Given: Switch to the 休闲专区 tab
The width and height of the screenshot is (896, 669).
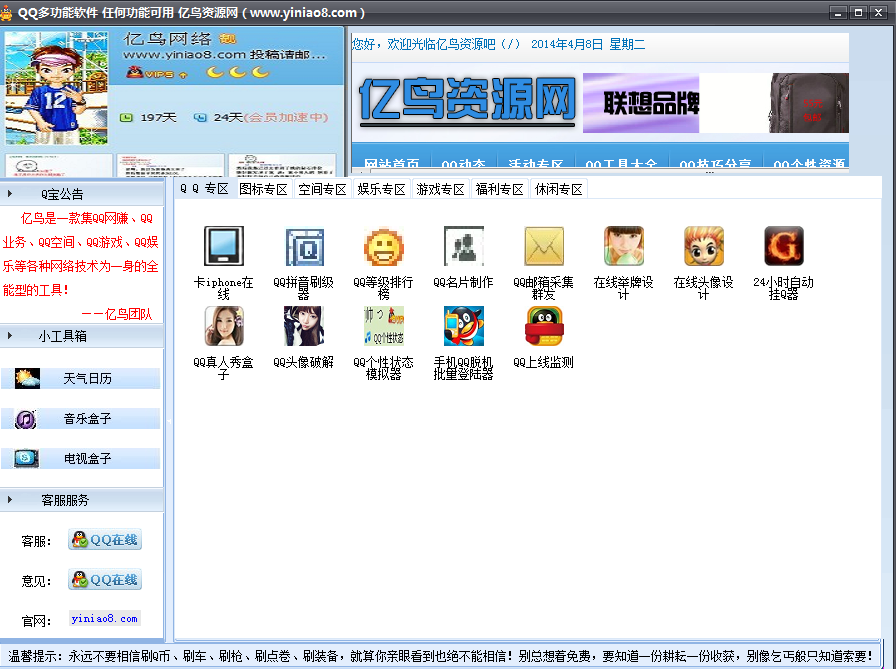Looking at the screenshot, I should point(559,189).
